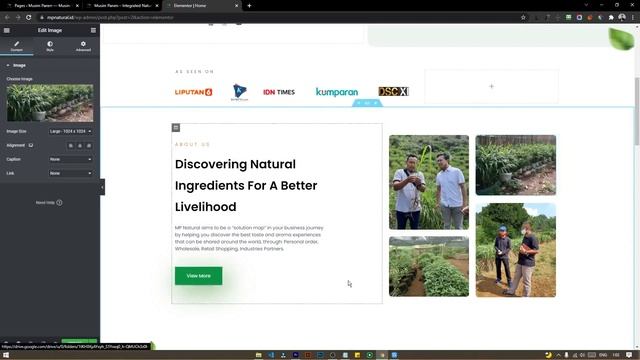The width and height of the screenshot is (640, 360).
Task: Select the About Us label text
Action: pyautogui.click(x=192, y=144)
